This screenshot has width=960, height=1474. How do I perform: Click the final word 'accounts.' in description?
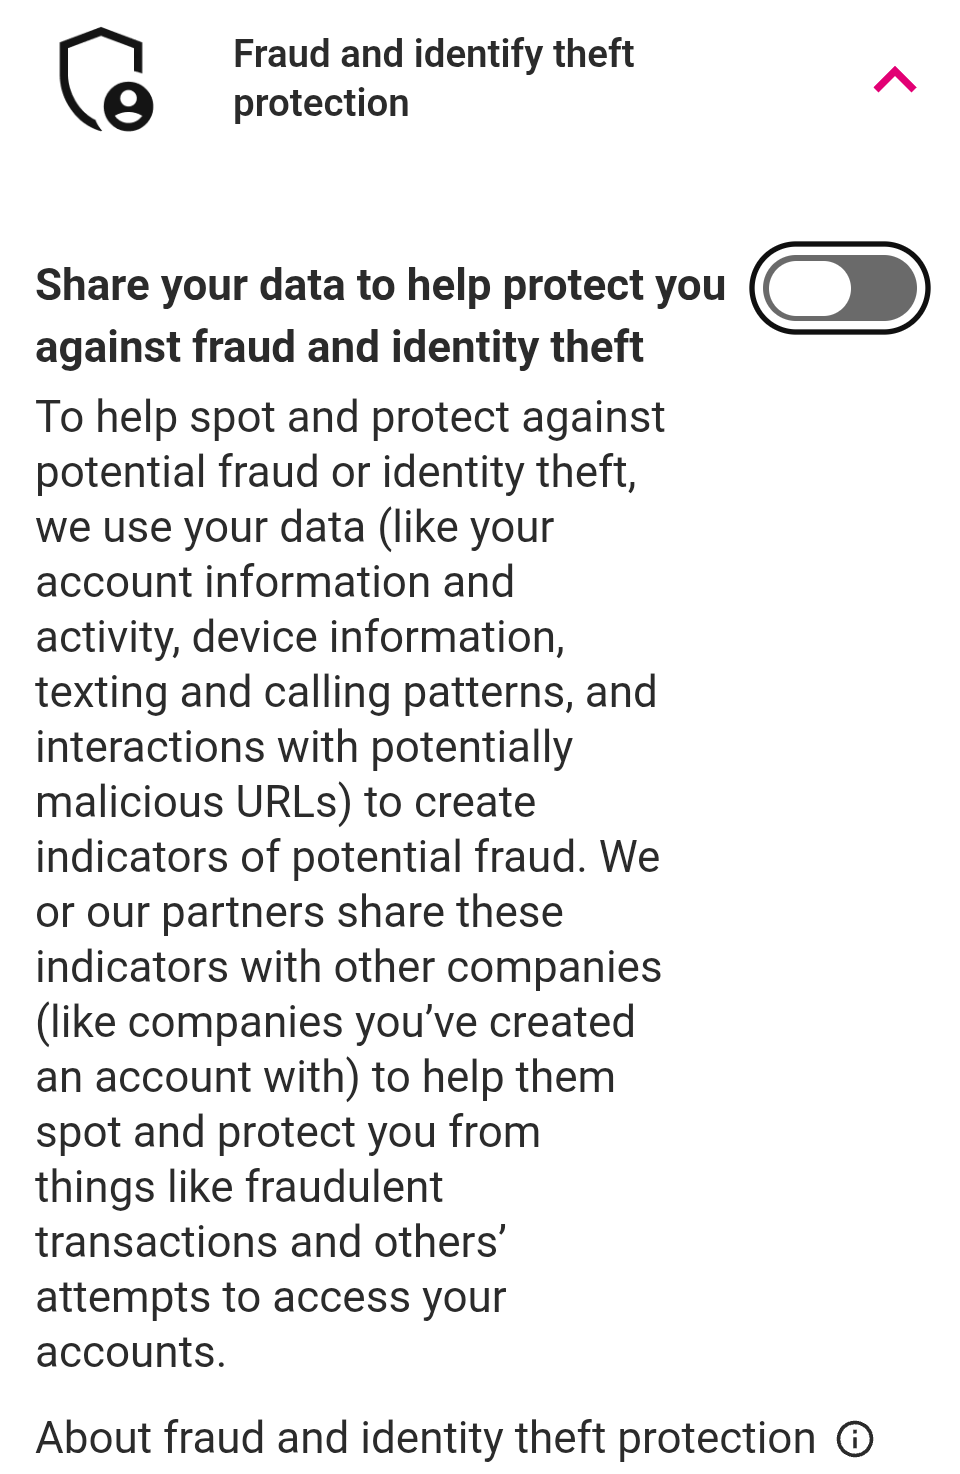coord(131,1352)
